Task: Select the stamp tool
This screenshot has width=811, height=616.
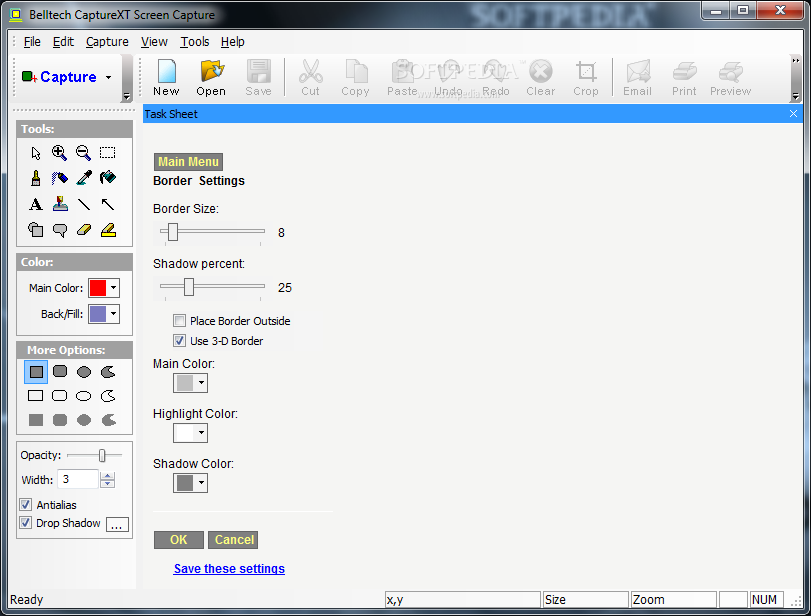Action: 59,204
